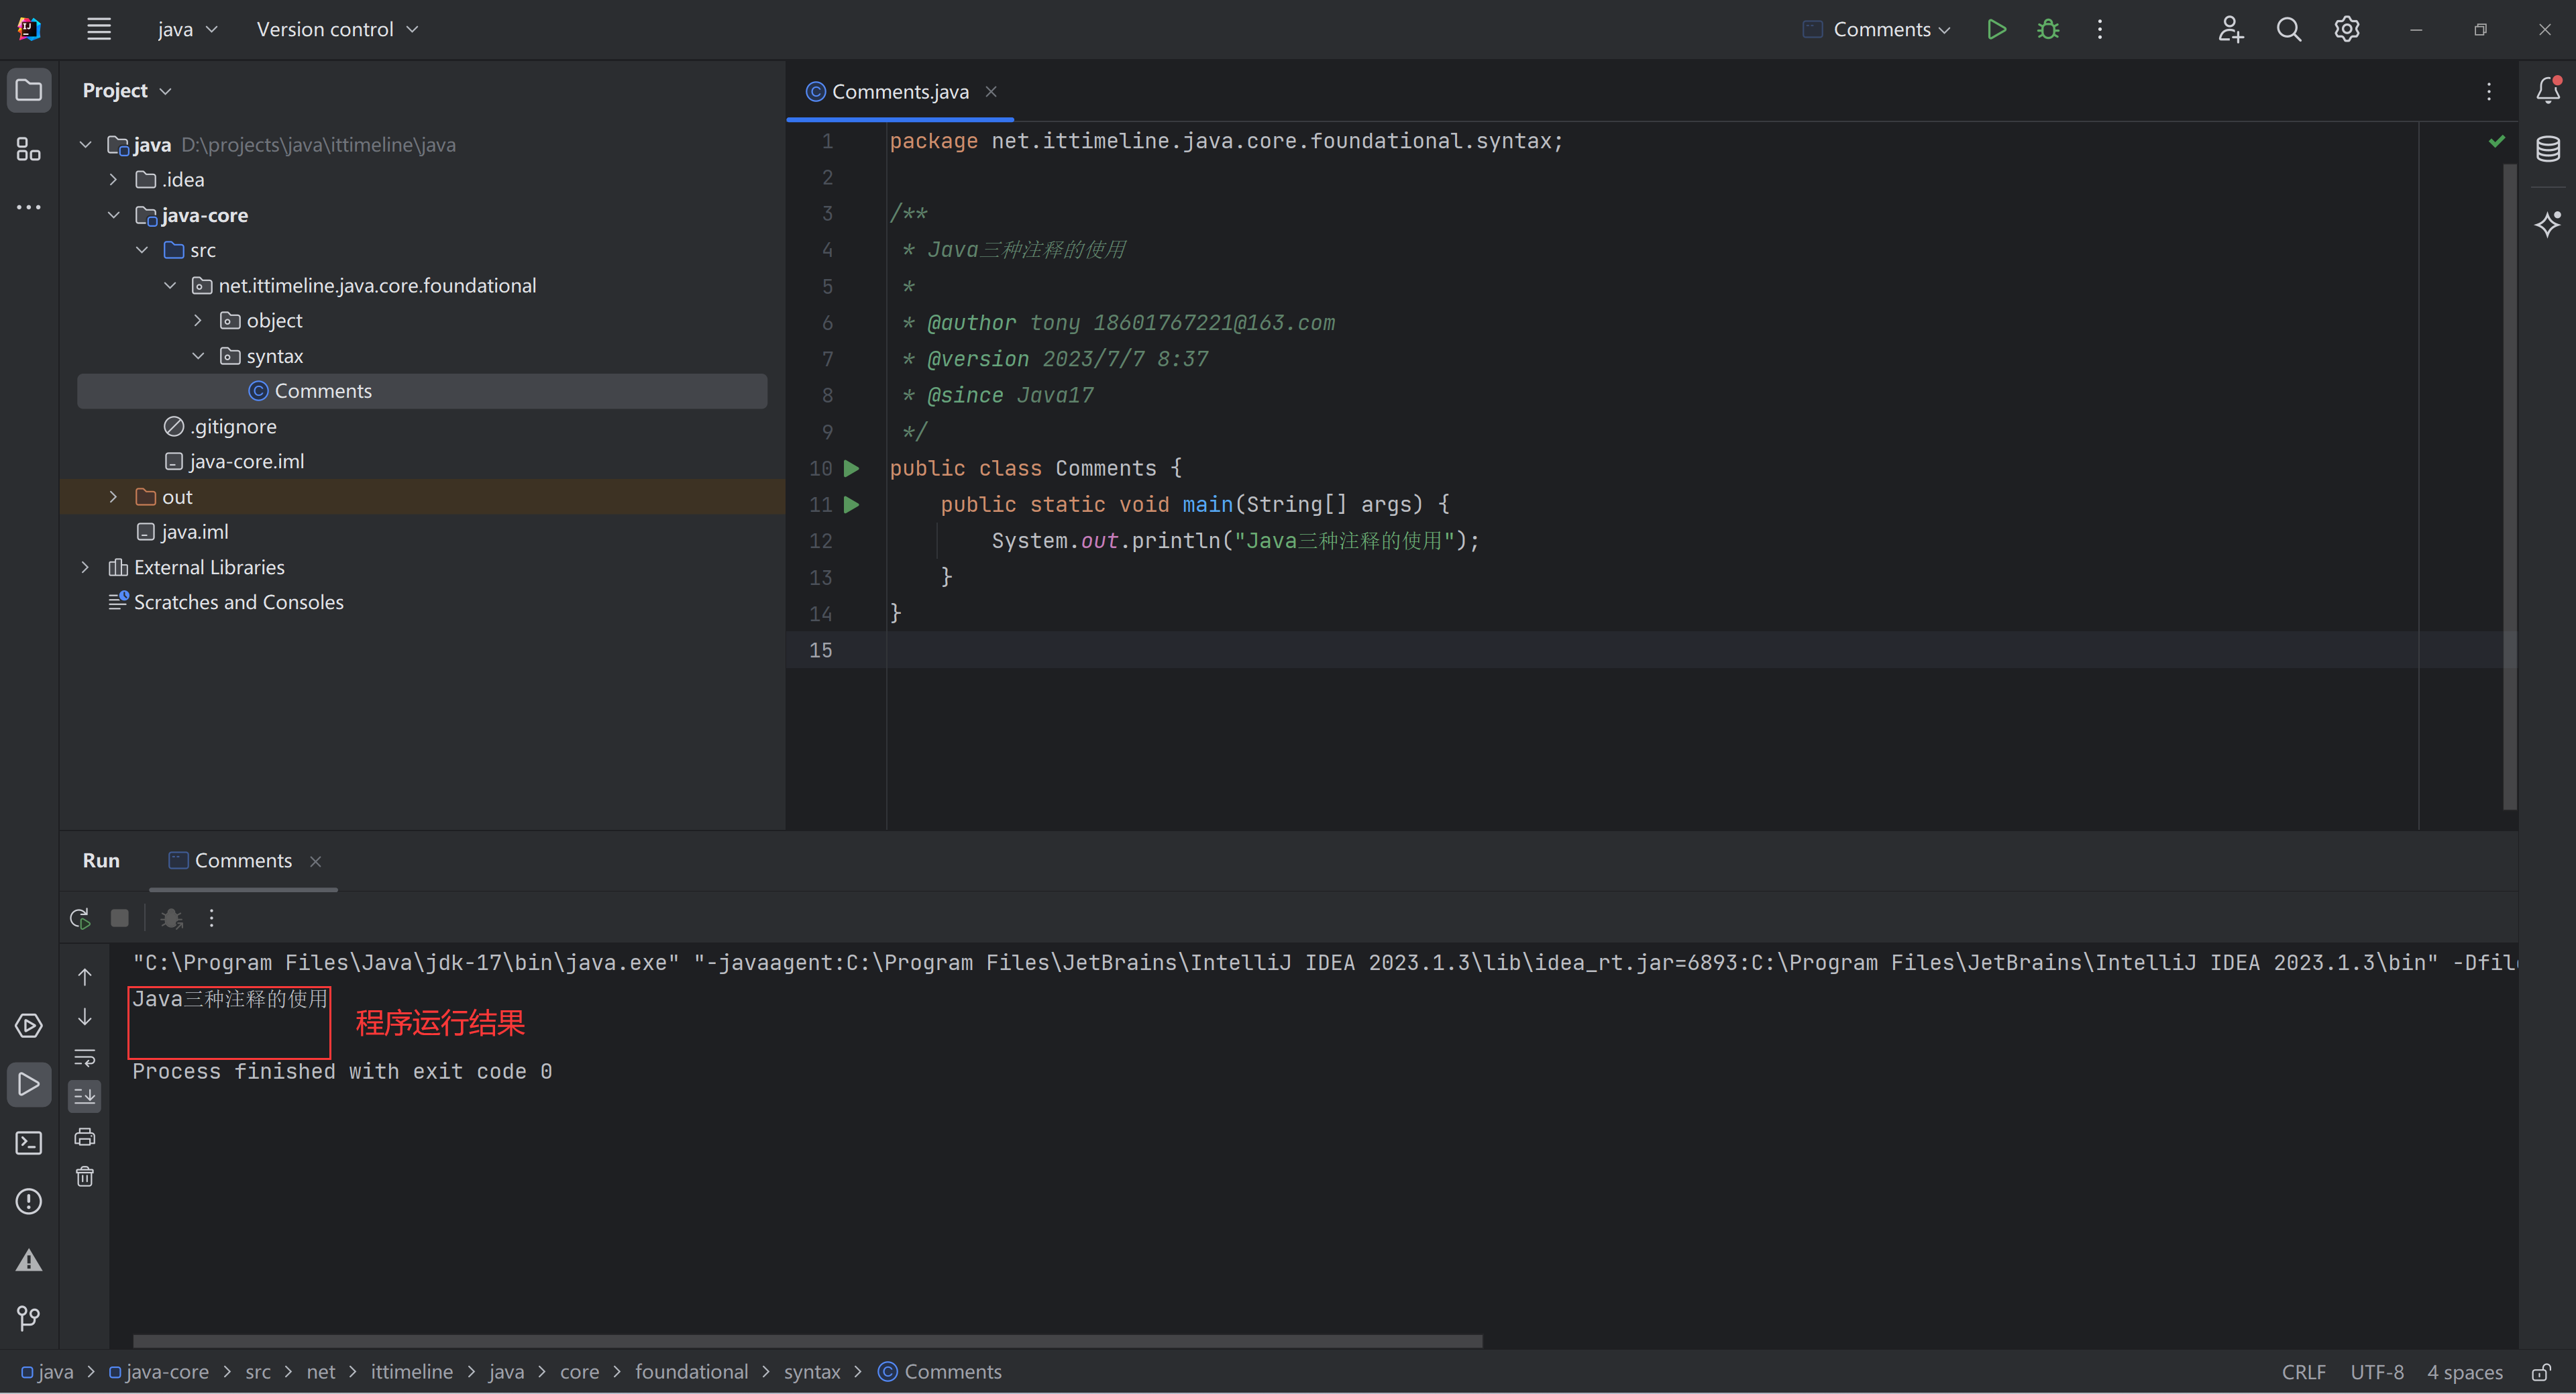Screen dimensions: 2576x1394
Task: Open IDE settings gear
Action: point(2346,29)
